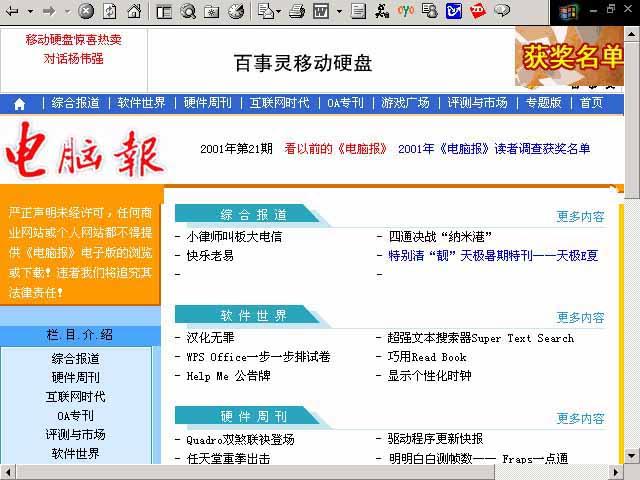640x480 pixels.
Task: Click the Forward arrow button
Action: tap(49, 11)
